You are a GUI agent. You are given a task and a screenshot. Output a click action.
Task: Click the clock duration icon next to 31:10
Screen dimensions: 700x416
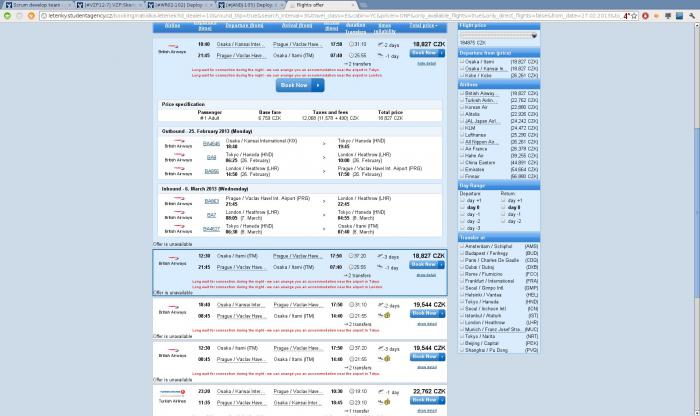(x=351, y=44)
